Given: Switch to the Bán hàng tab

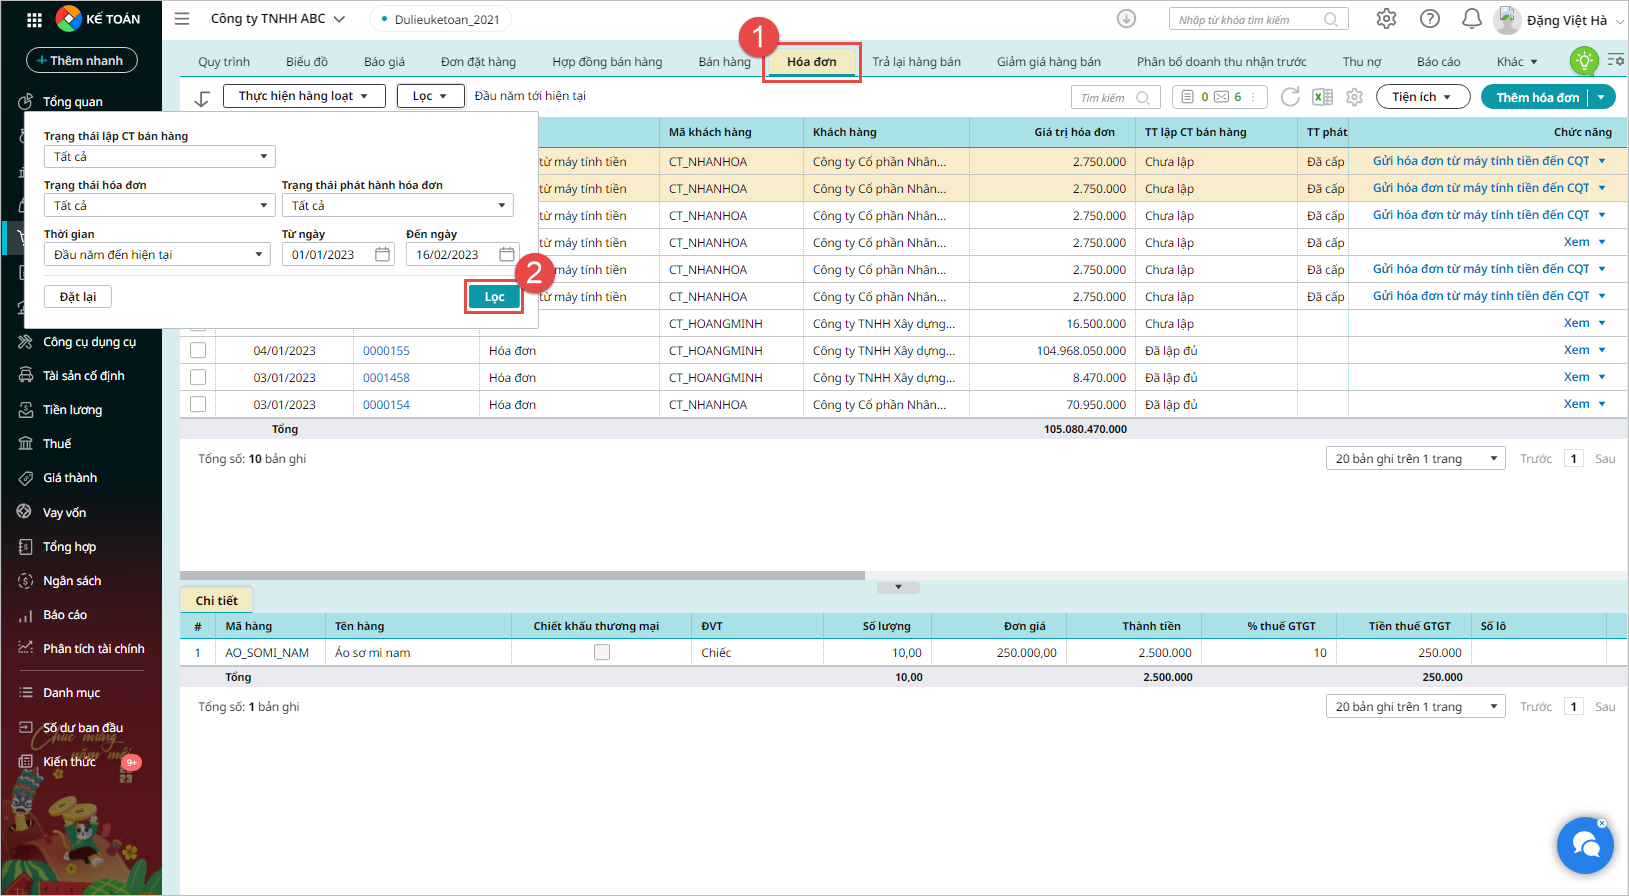Looking at the screenshot, I should pos(724,62).
